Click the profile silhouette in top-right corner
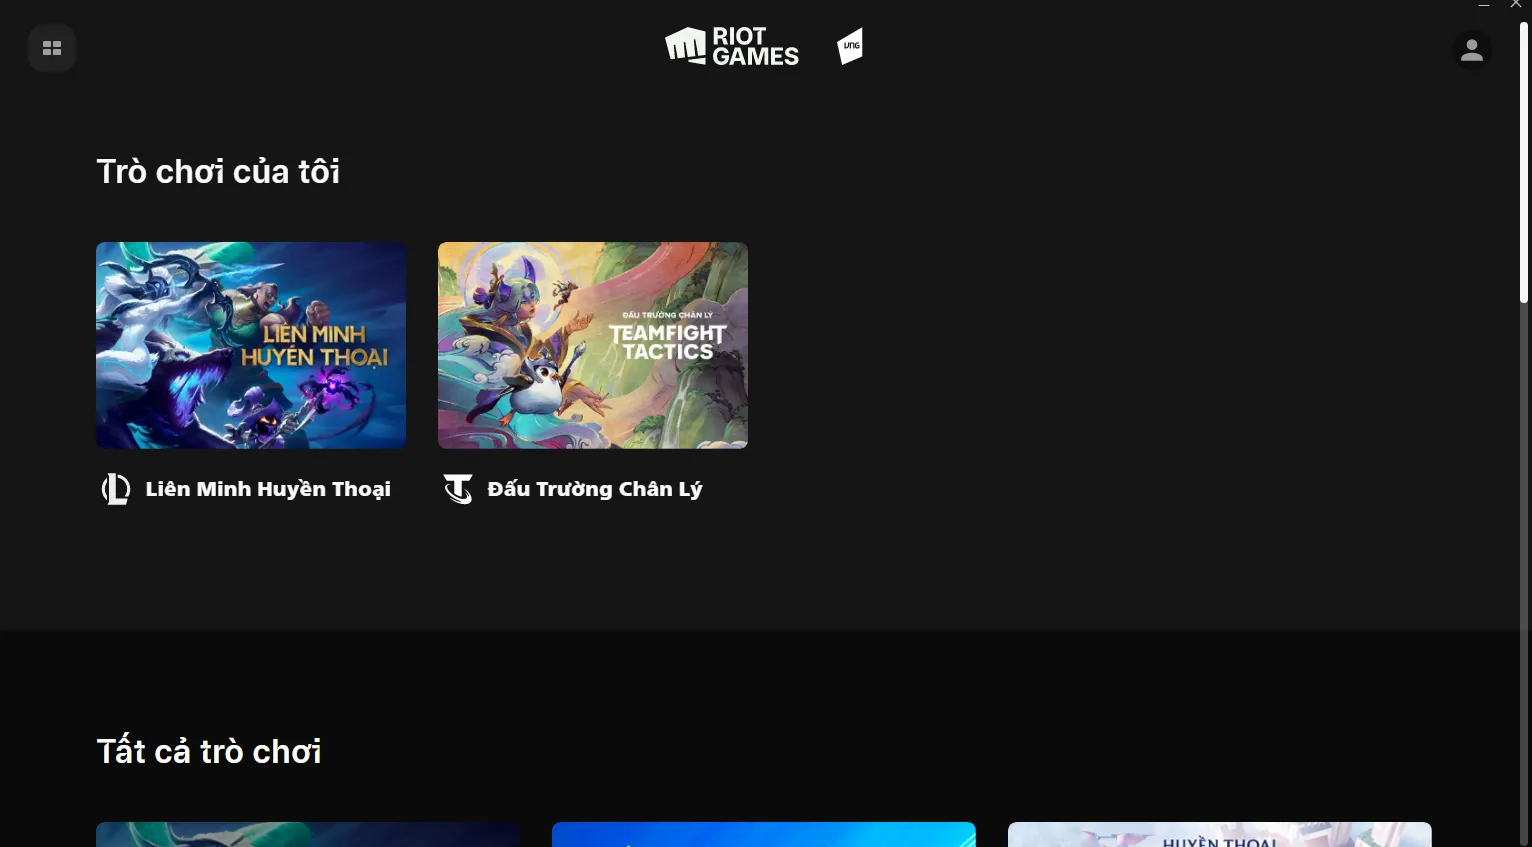Image resolution: width=1532 pixels, height=847 pixels. pos(1471,50)
